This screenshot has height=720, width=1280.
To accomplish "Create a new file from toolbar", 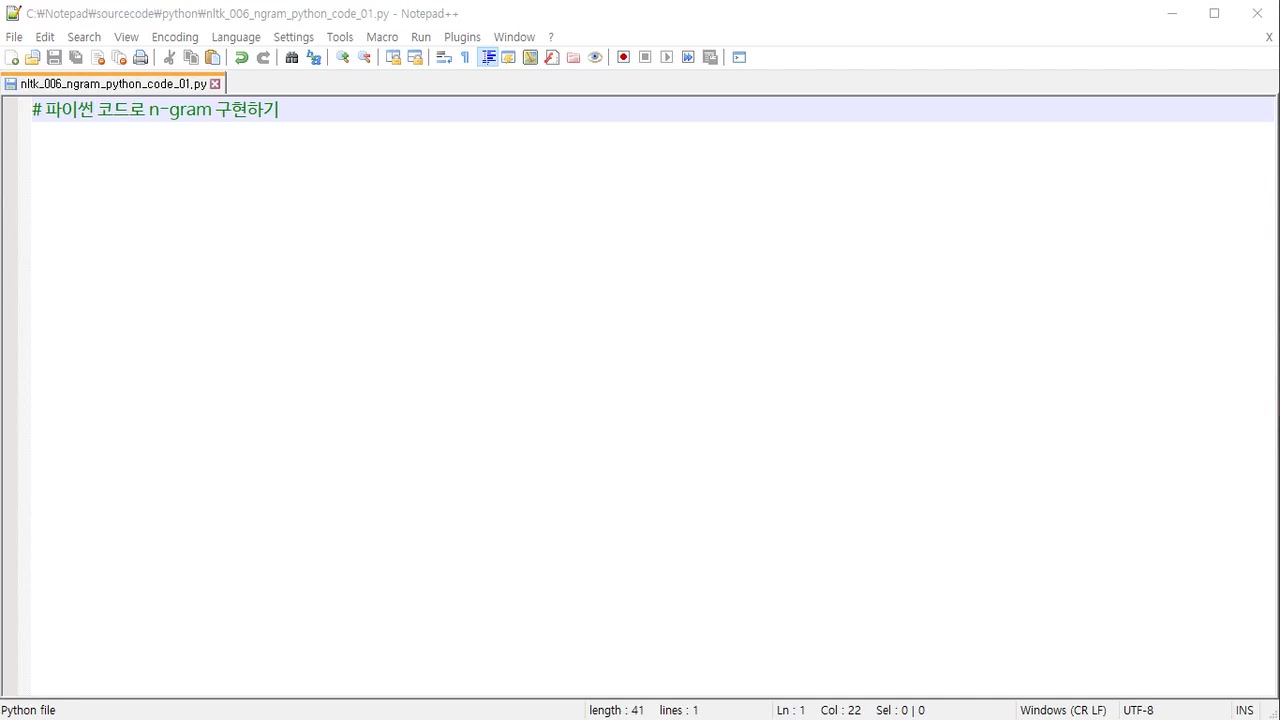I will 12,58.
